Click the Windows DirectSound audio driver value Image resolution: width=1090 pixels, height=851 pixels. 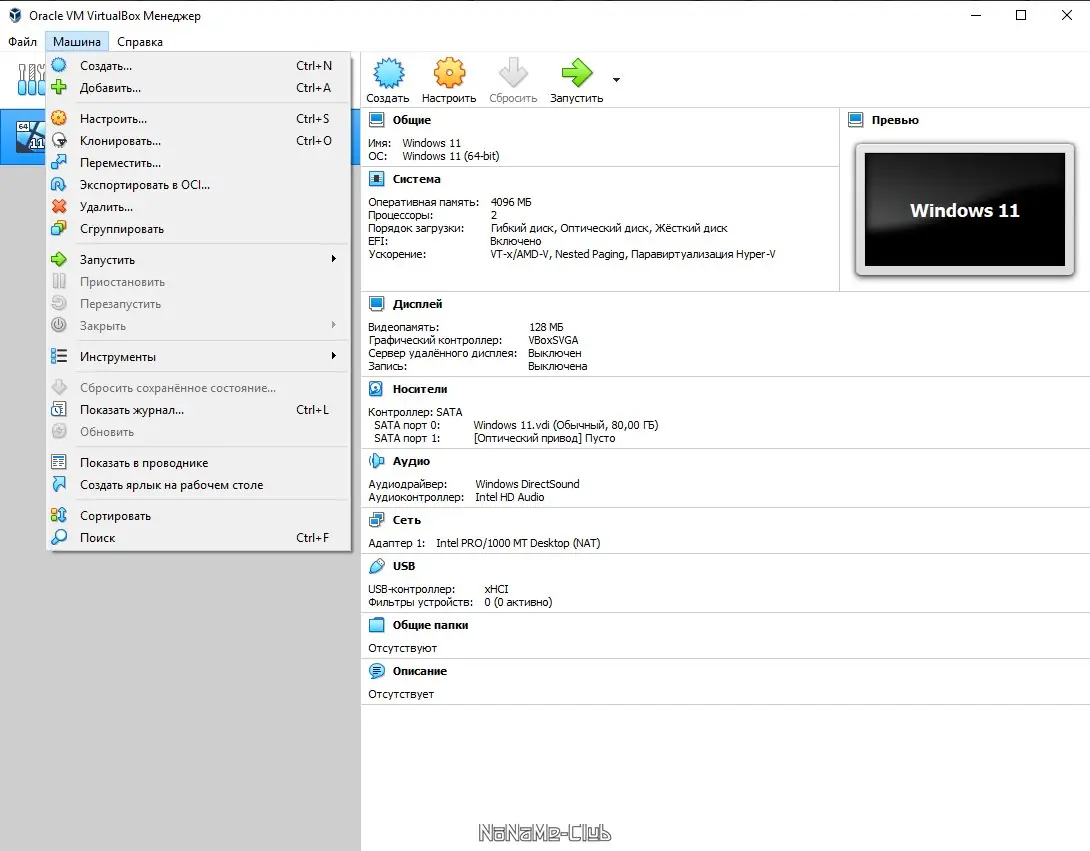click(527, 484)
